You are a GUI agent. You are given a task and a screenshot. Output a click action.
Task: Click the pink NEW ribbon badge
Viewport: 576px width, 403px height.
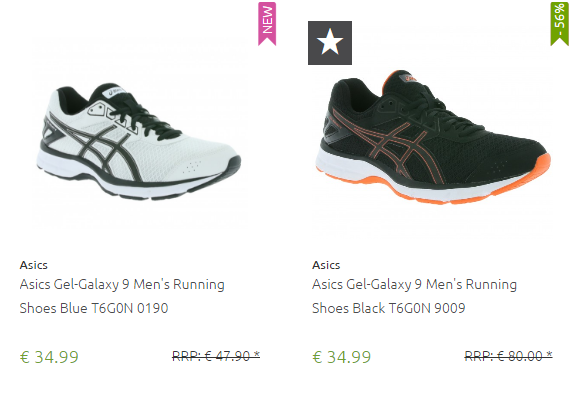pyautogui.click(x=267, y=24)
